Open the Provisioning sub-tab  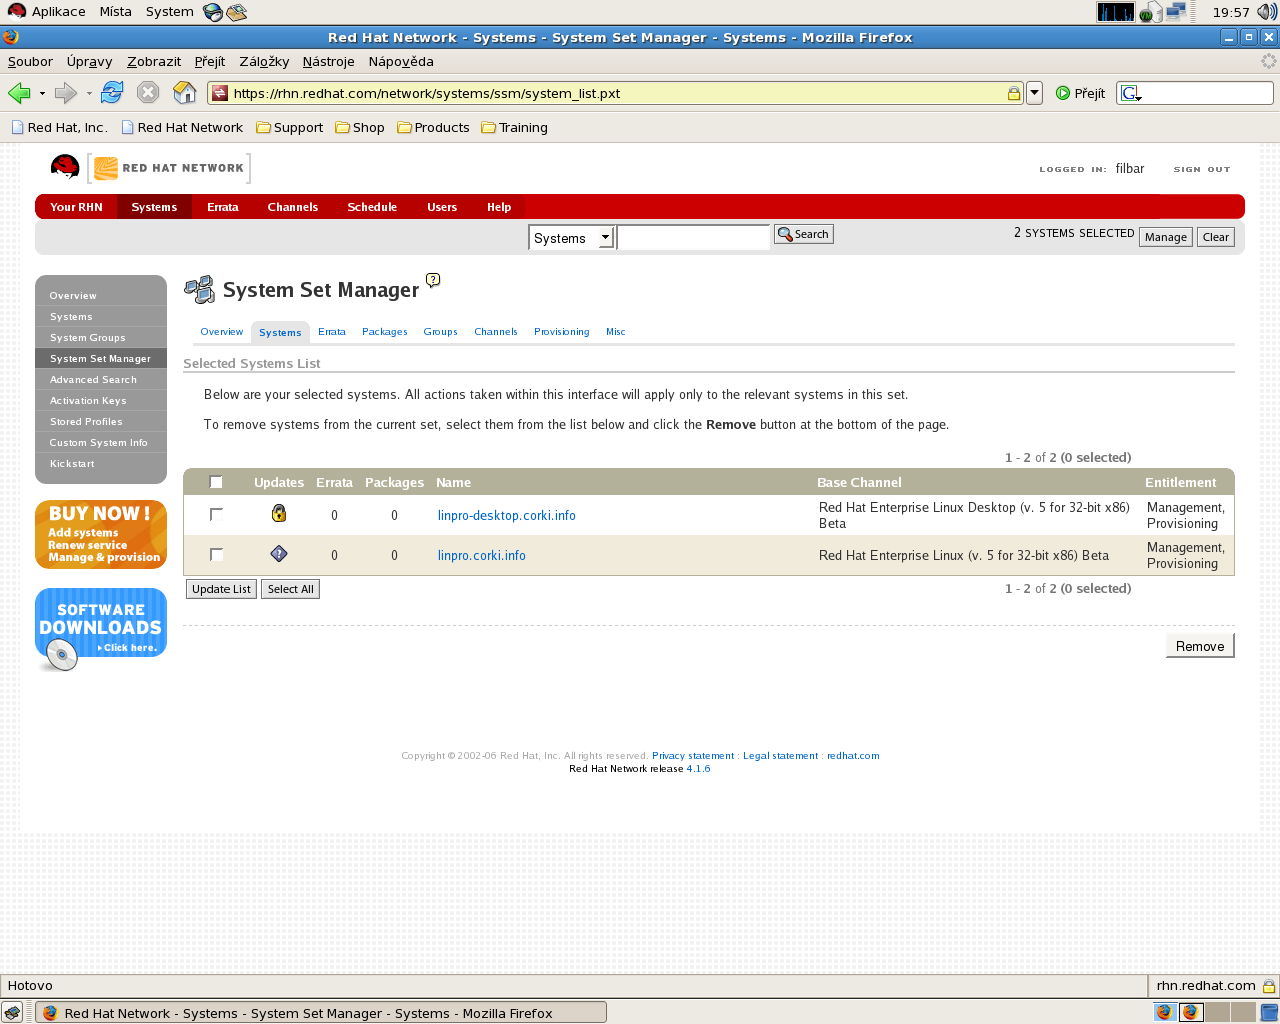click(561, 332)
